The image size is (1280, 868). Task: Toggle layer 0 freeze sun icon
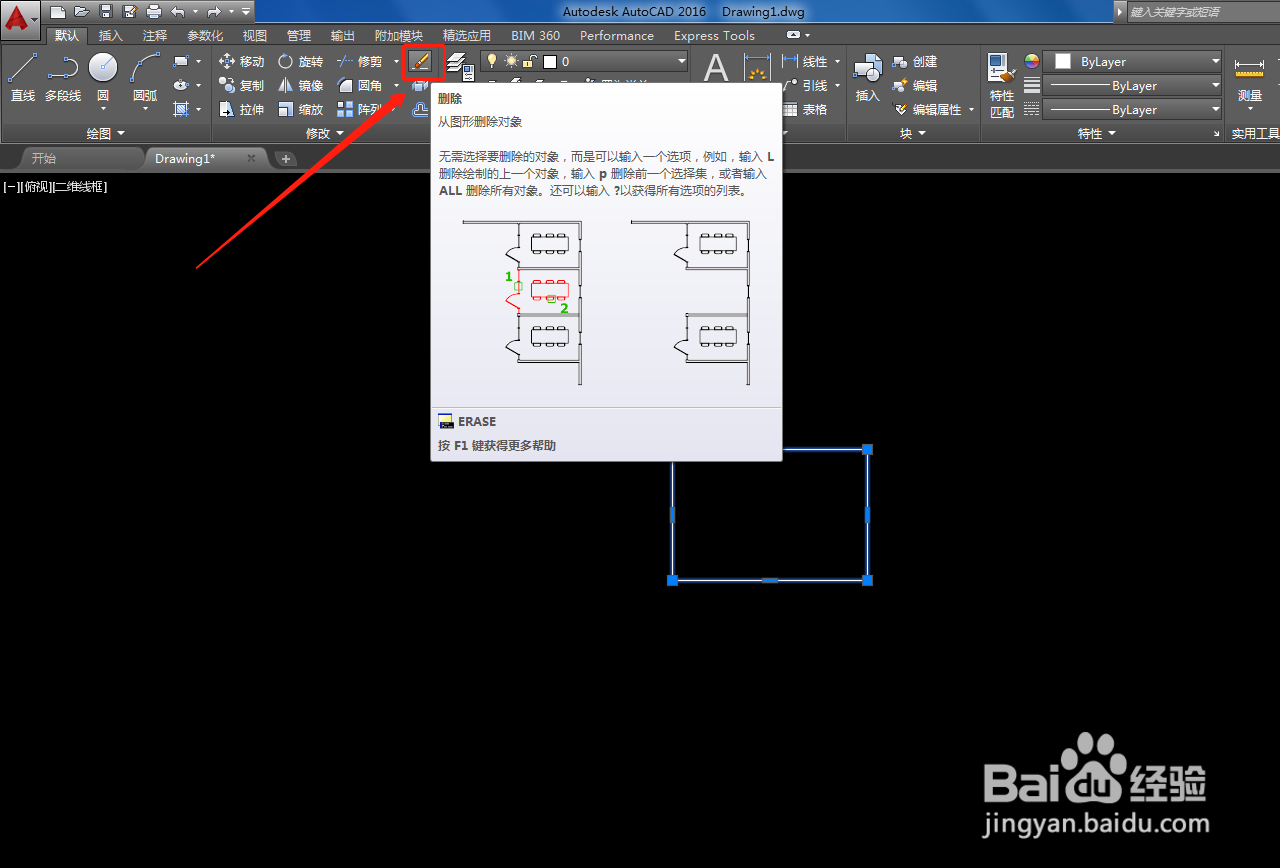coord(511,61)
